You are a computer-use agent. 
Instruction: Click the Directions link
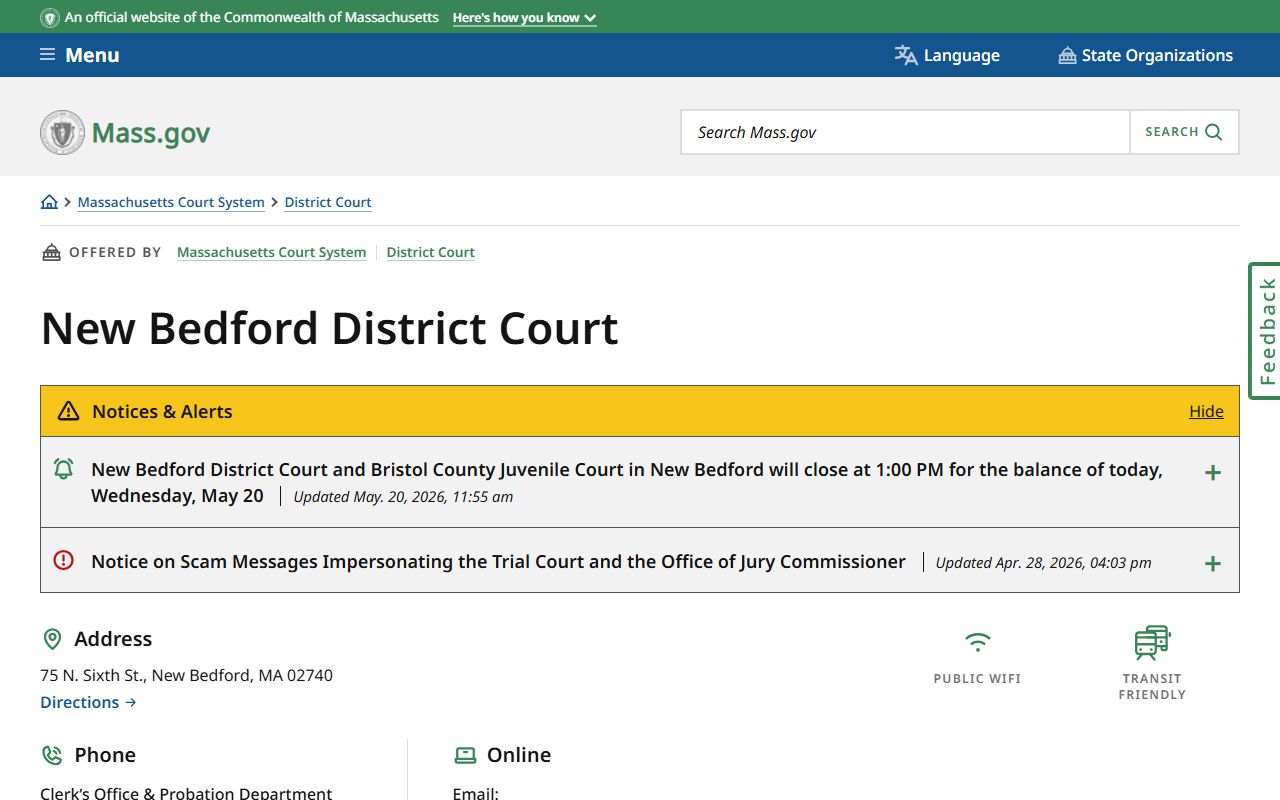(x=88, y=702)
